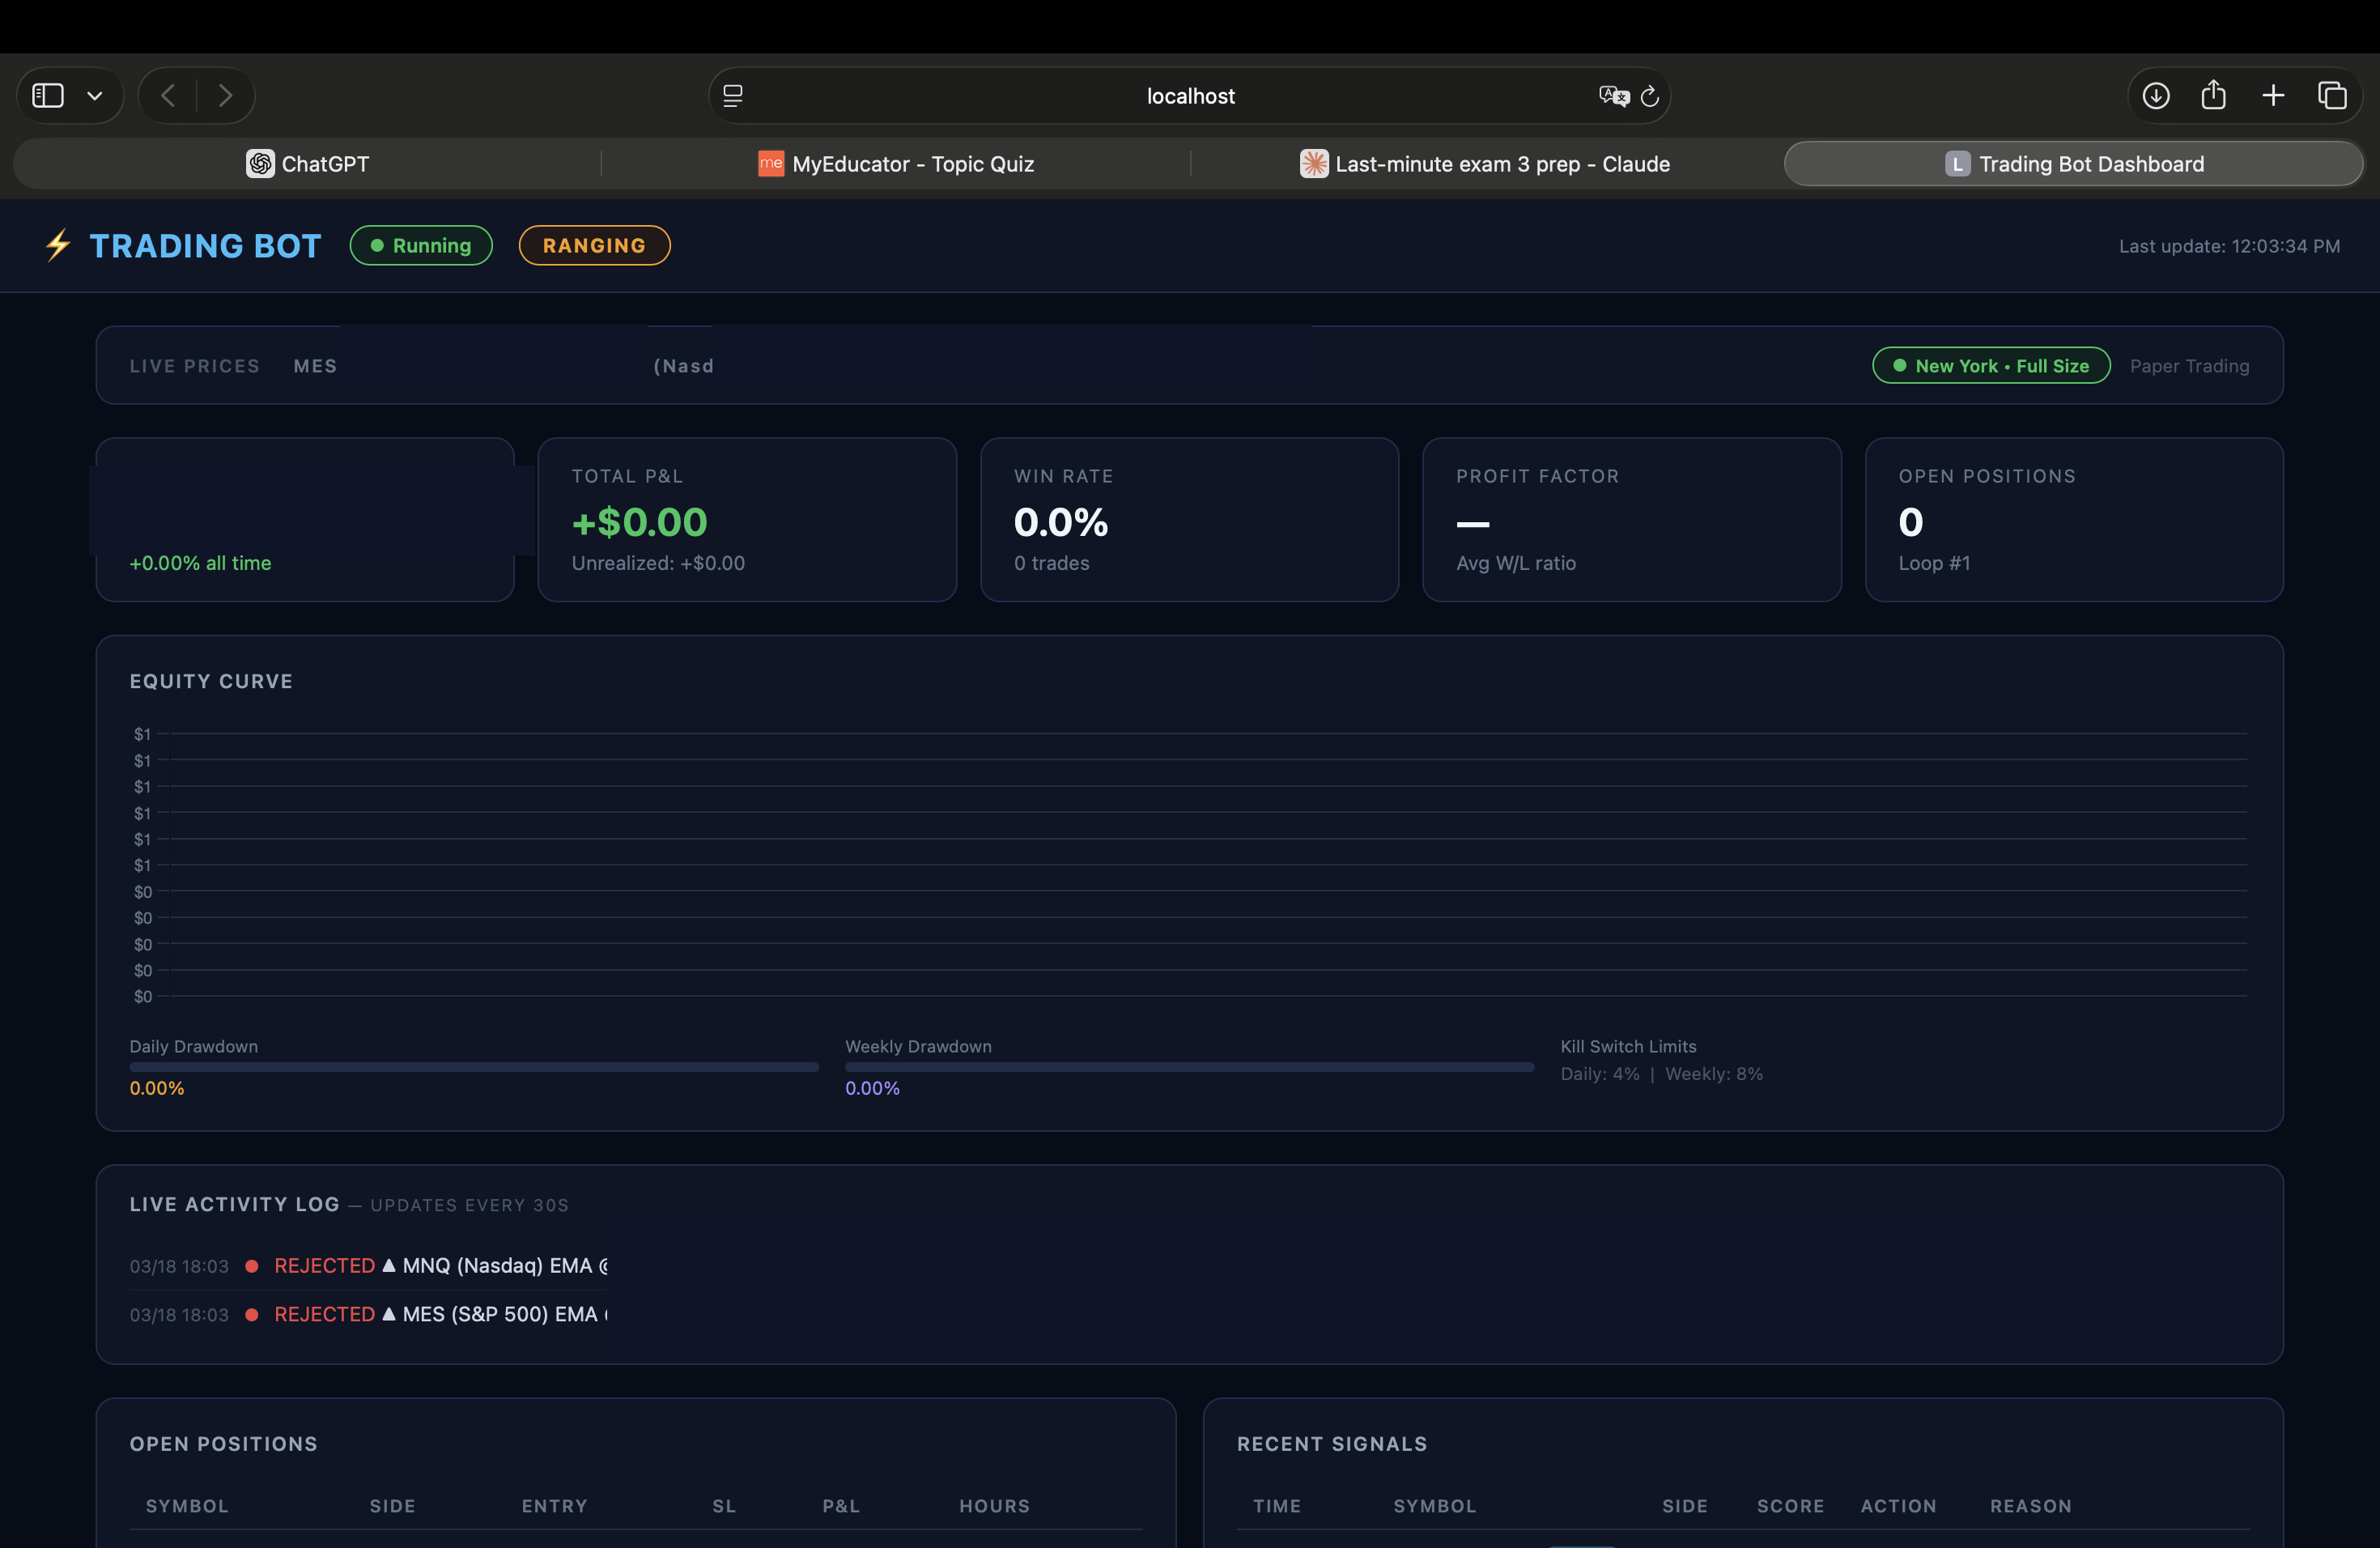Click the page Reload icon

pyautogui.click(x=1650, y=95)
